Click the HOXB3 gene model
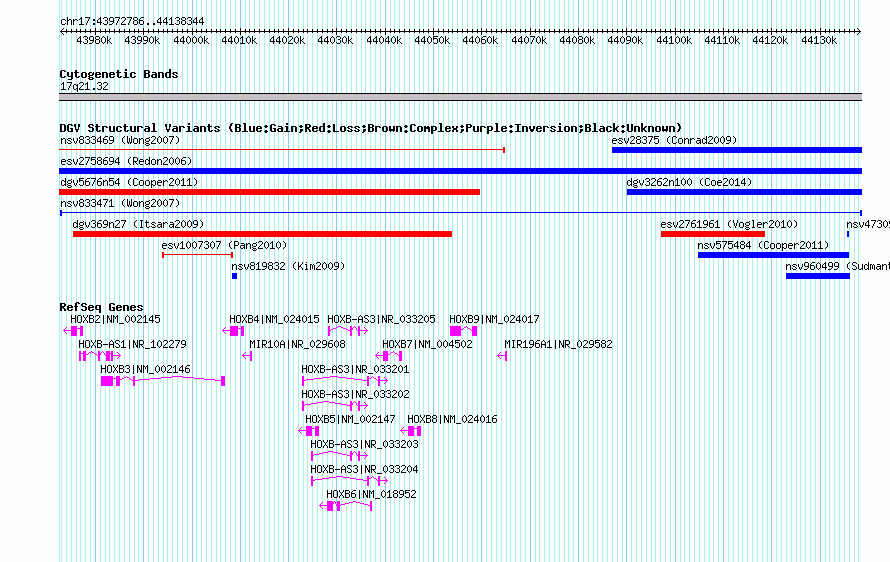Screen dimensions: 890x562 tap(163, 381)
